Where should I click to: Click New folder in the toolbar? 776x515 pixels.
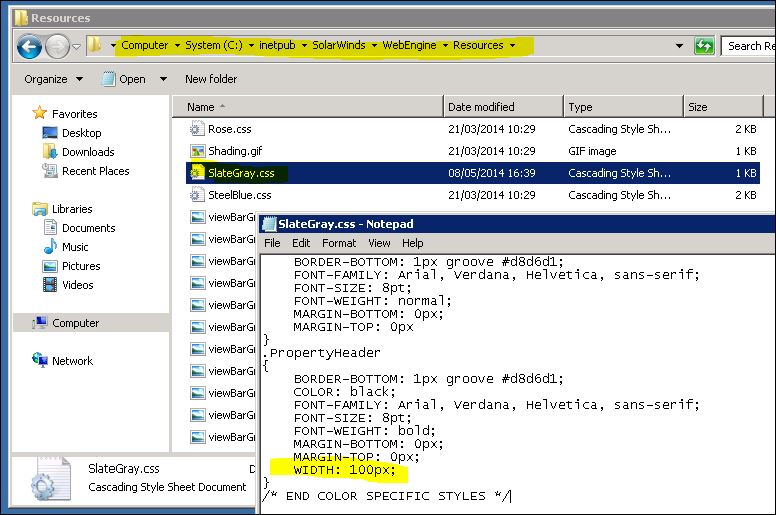211,79
